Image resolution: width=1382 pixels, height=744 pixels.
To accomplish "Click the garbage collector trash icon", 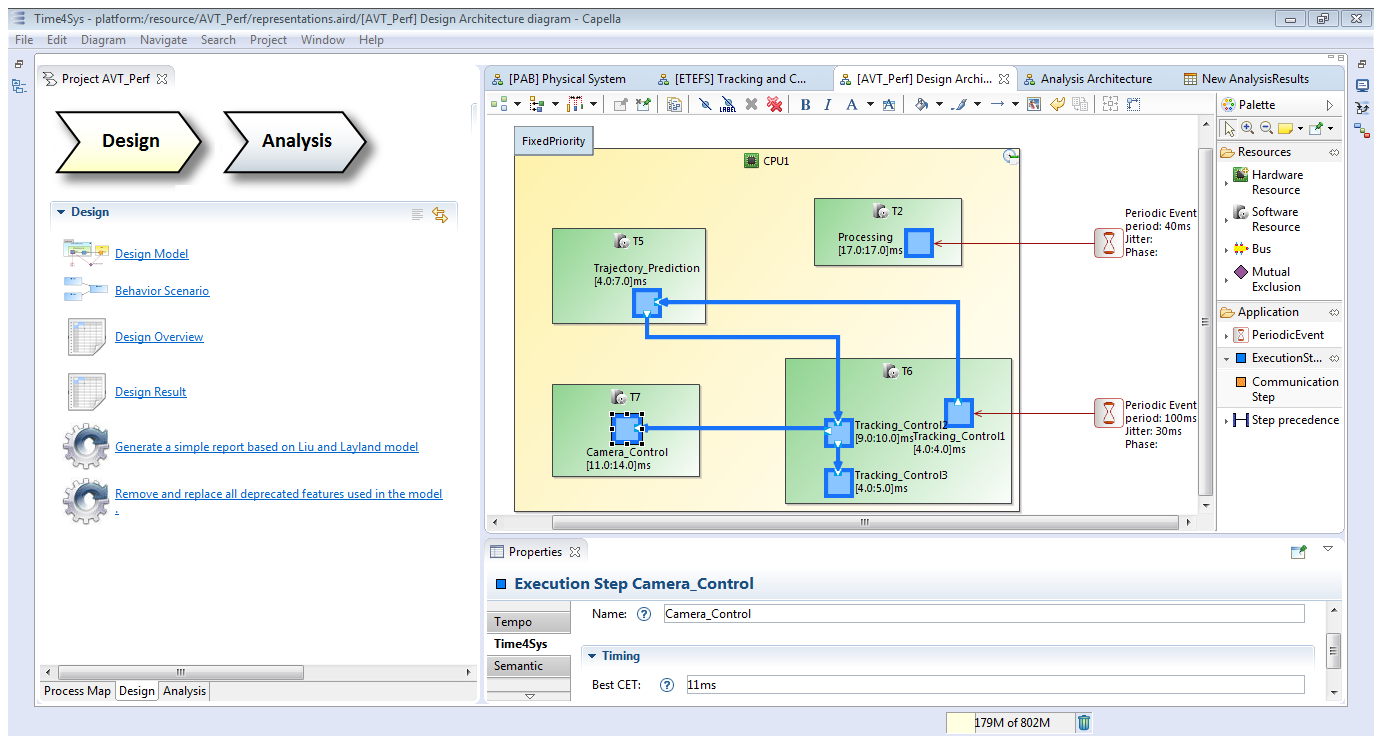I will [x=1084, y=722].
